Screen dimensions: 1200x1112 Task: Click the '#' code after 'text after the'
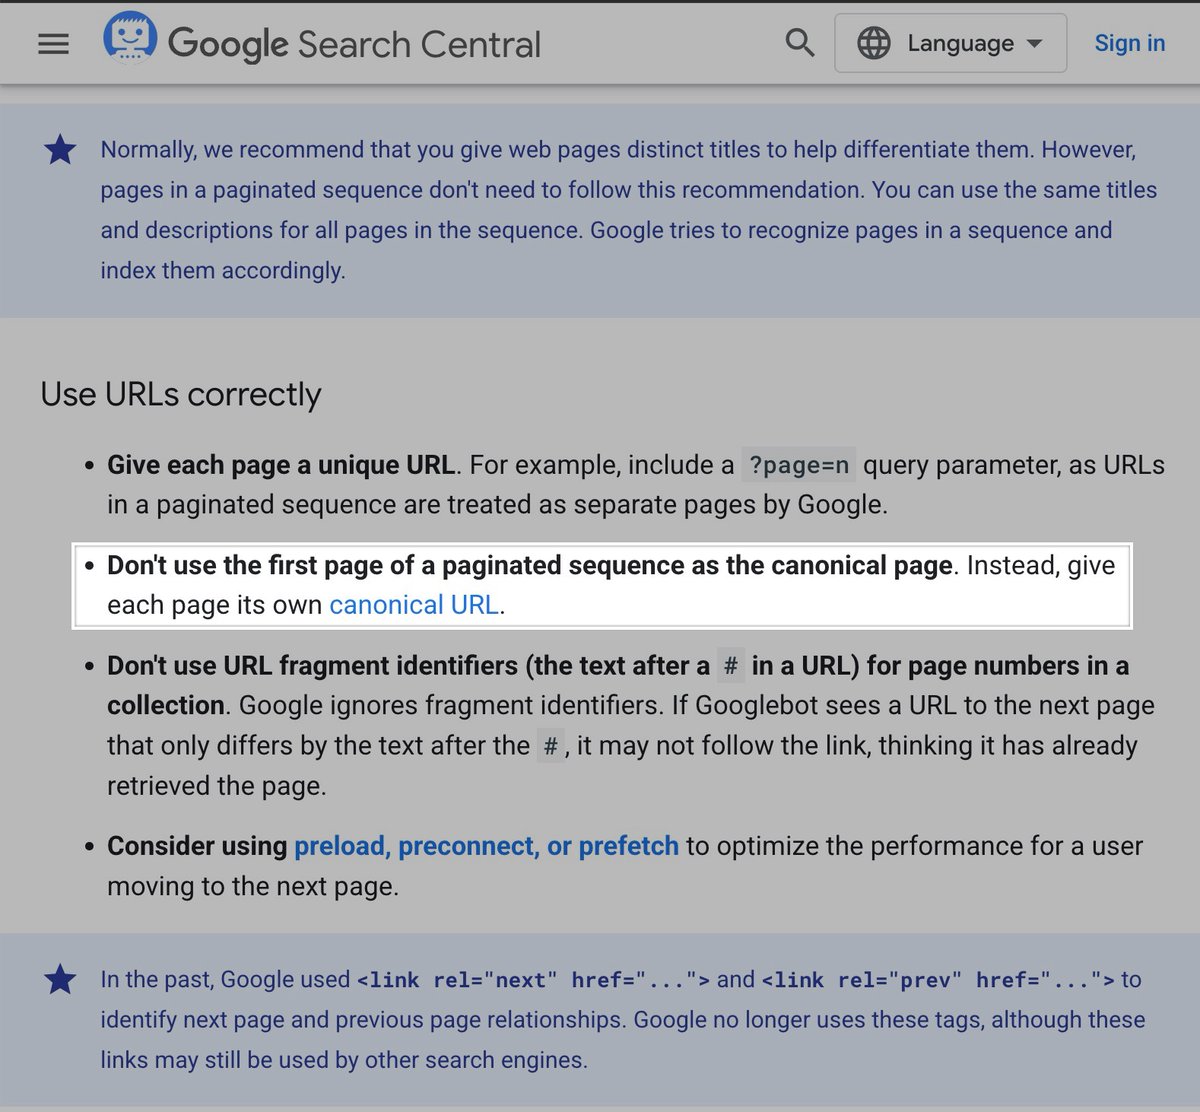click(551, 746)
